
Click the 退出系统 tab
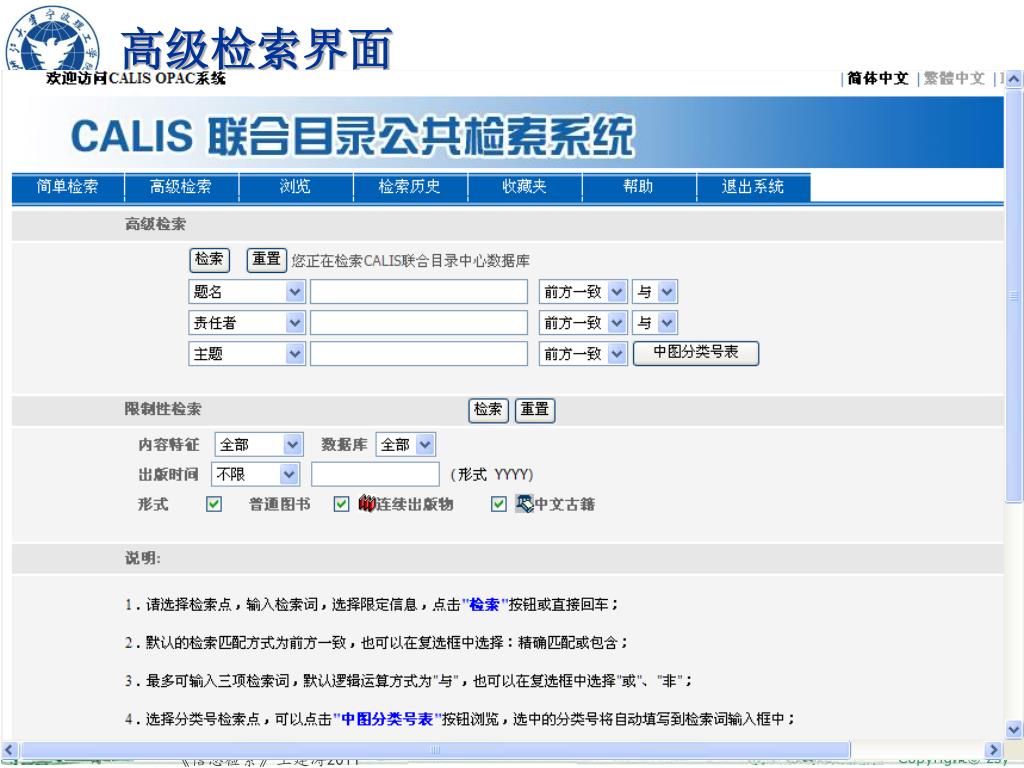[753, 187]
